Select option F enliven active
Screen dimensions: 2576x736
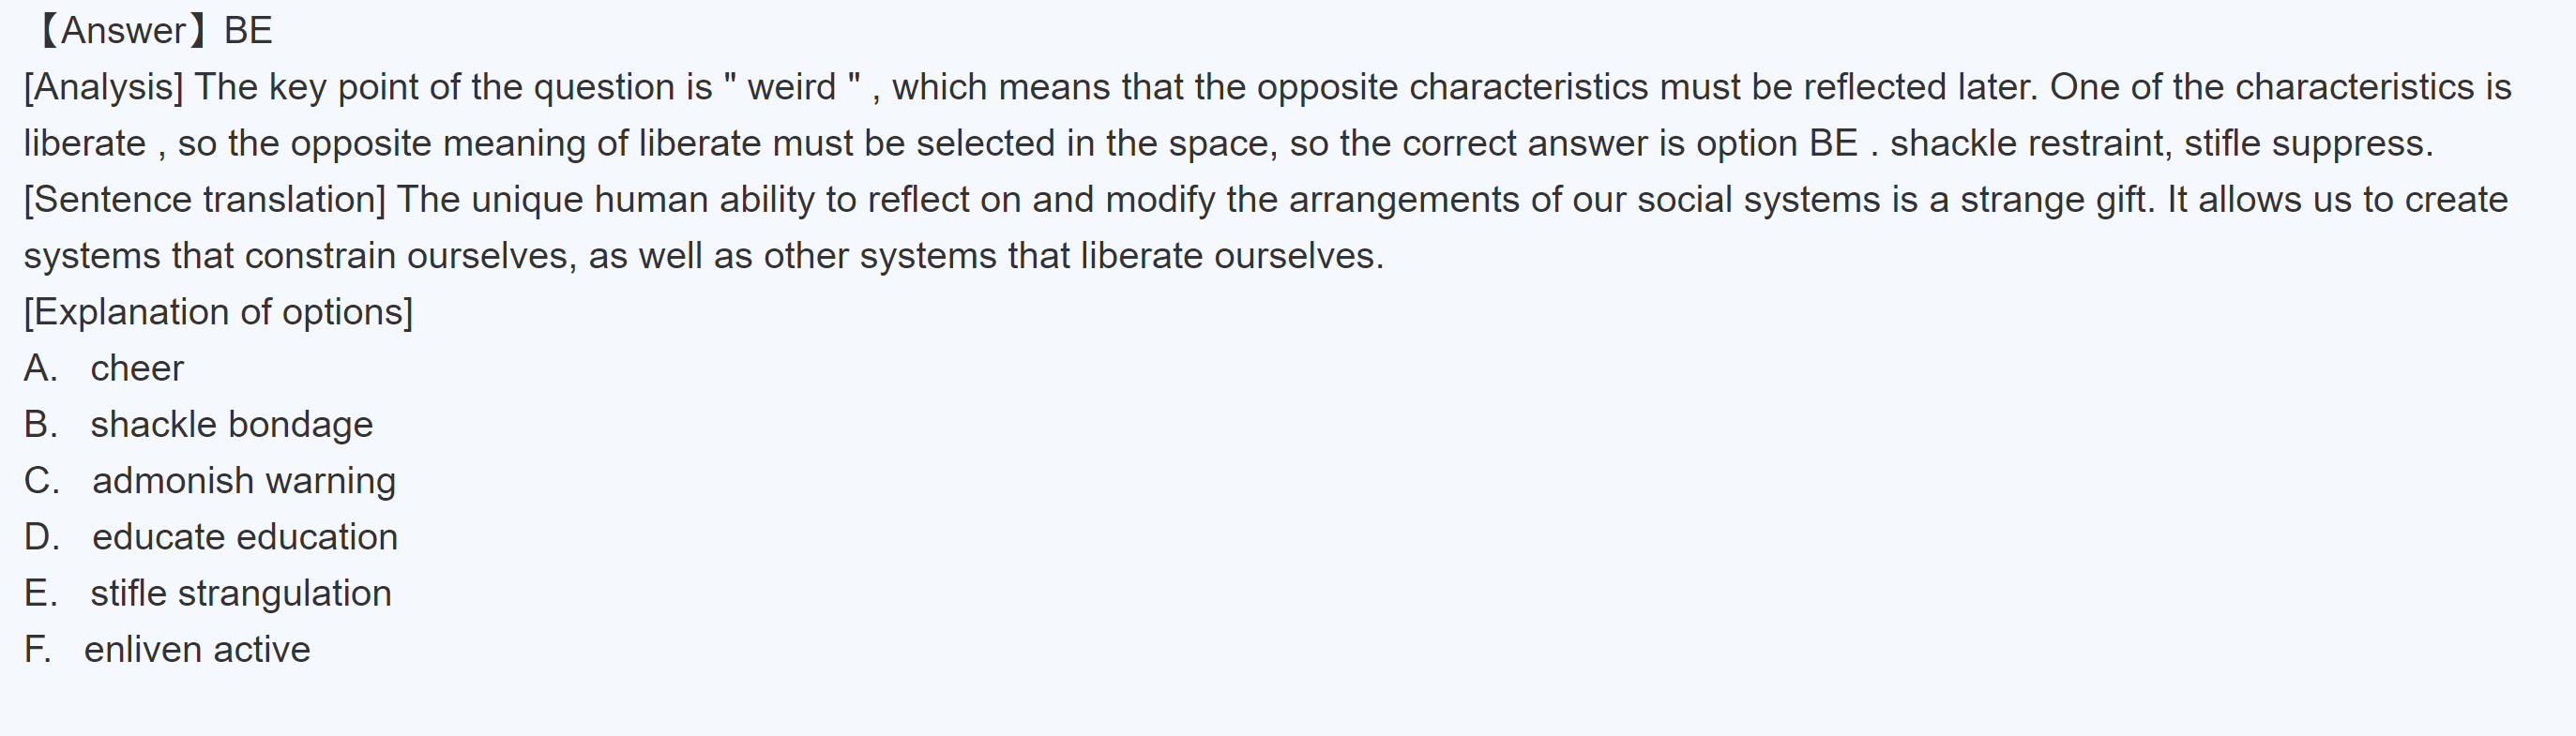pos(197,650)
